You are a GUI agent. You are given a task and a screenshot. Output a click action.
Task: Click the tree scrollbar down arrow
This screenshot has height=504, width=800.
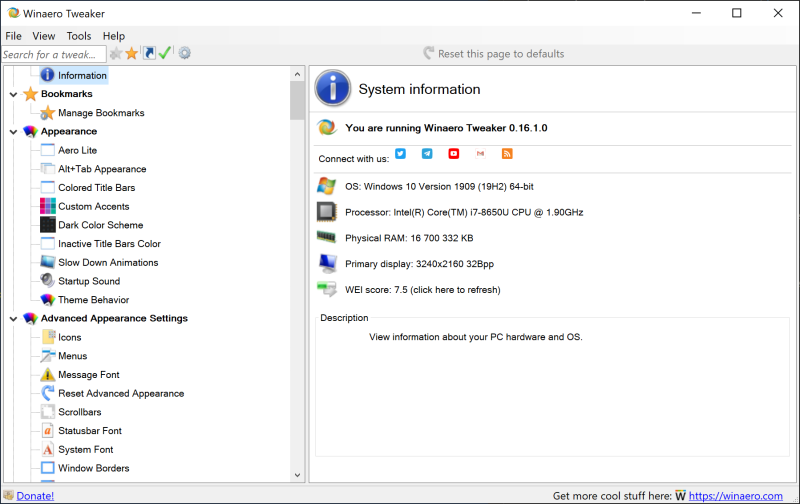click(x=297, y=475)
